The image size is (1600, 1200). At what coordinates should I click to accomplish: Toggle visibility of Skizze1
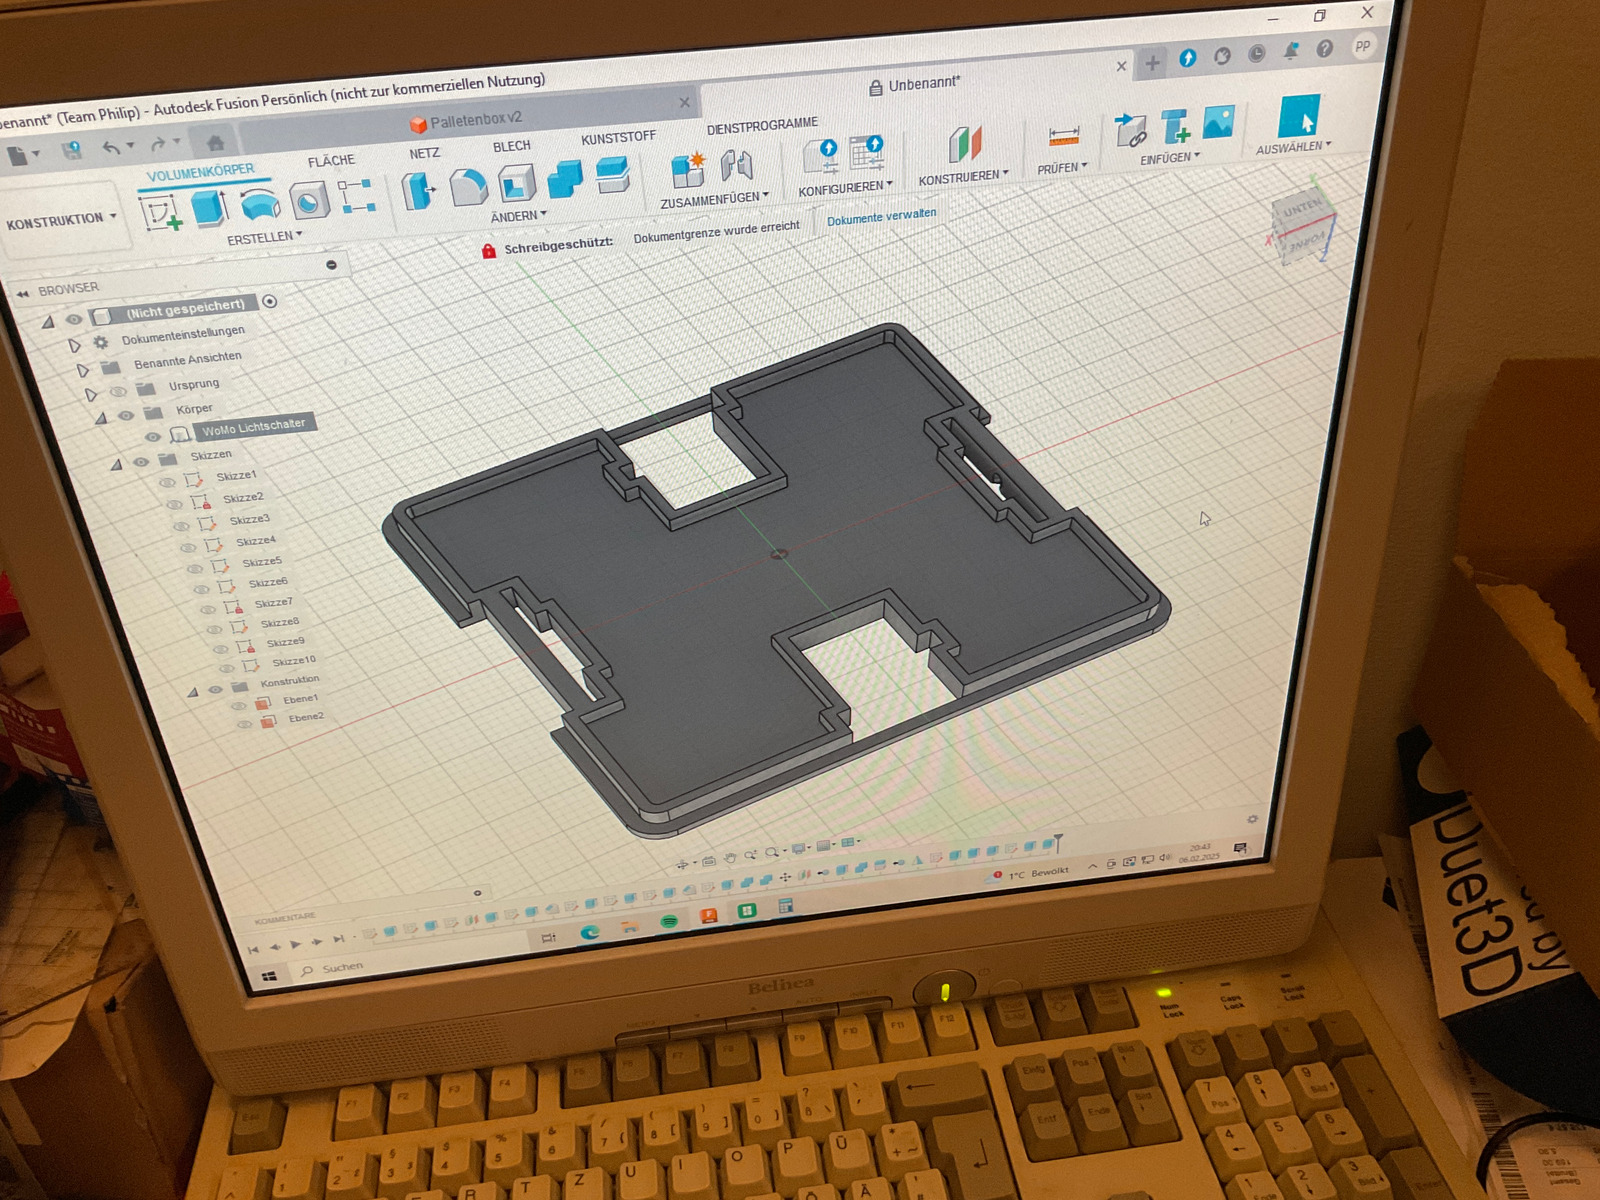pyautogui.click(x=167, y=482)
